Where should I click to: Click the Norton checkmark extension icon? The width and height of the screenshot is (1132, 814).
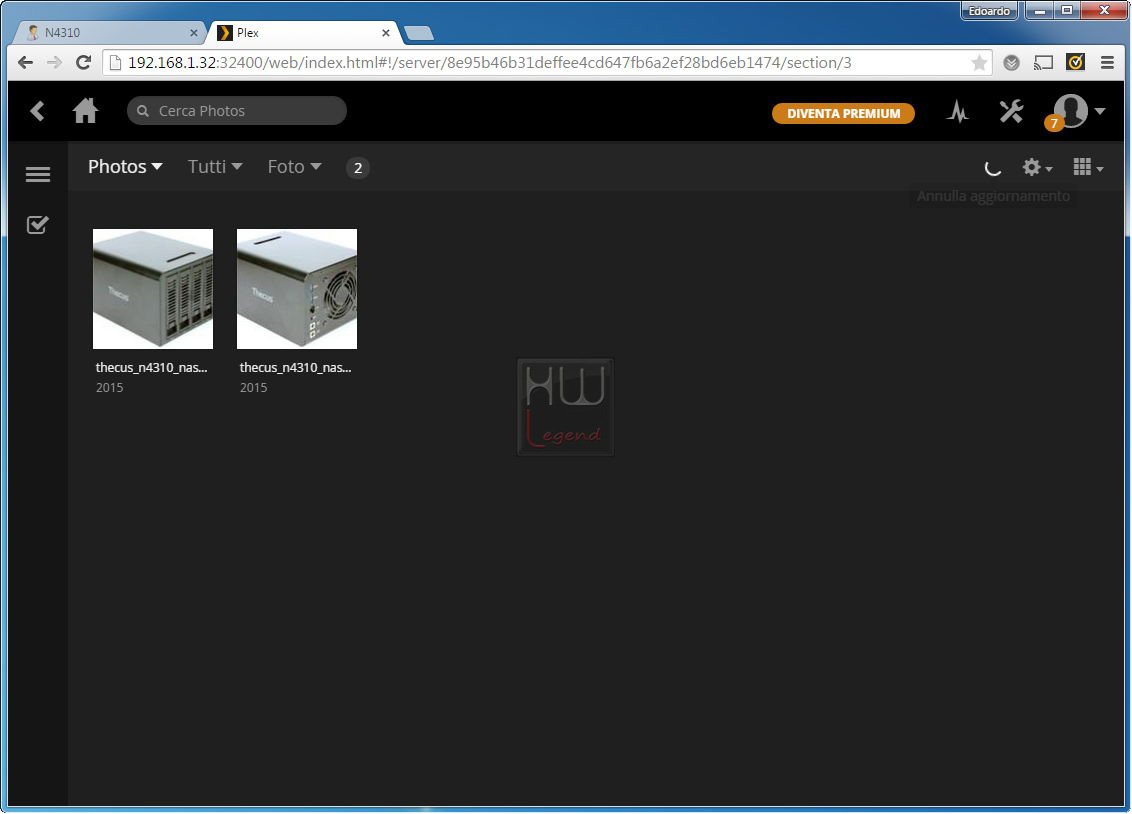pos(1075,63)
